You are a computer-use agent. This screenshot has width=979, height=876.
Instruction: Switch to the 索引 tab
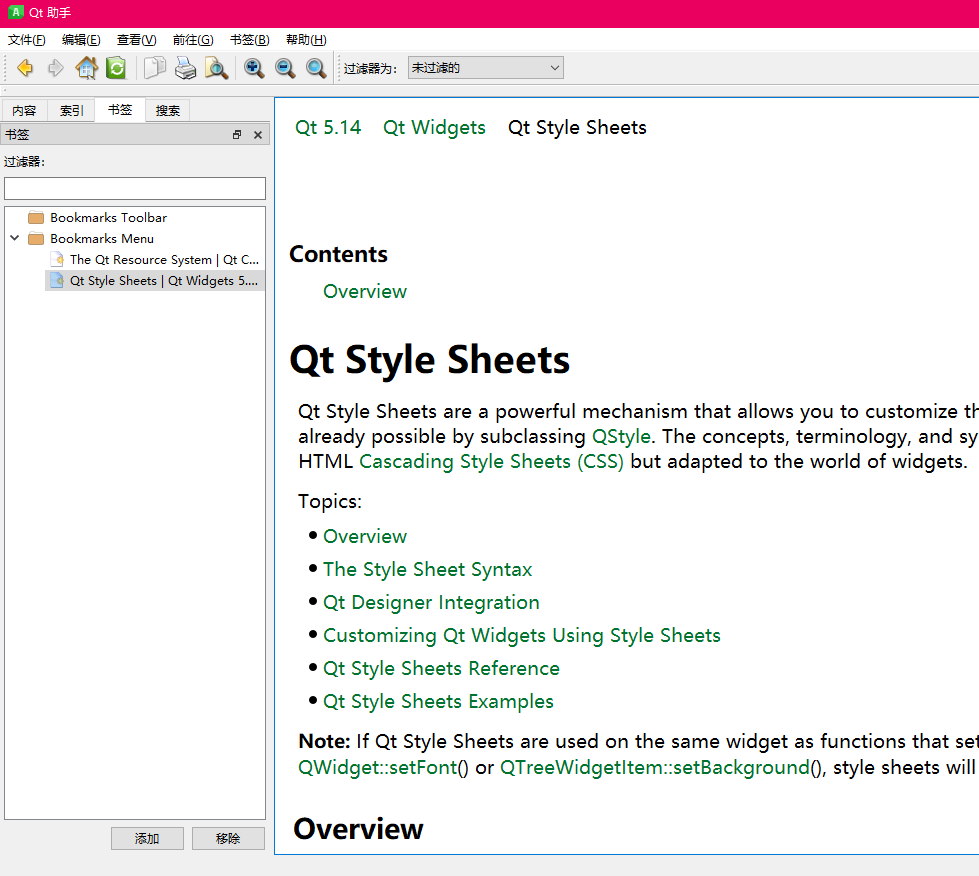point(72,111)
